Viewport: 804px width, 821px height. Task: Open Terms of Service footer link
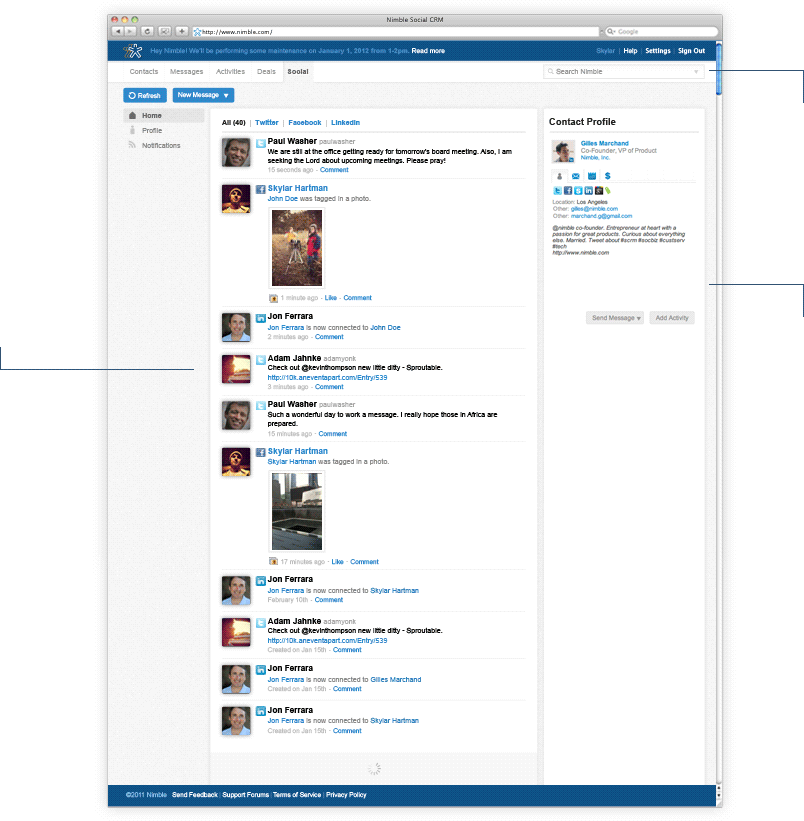click(297, 795)
